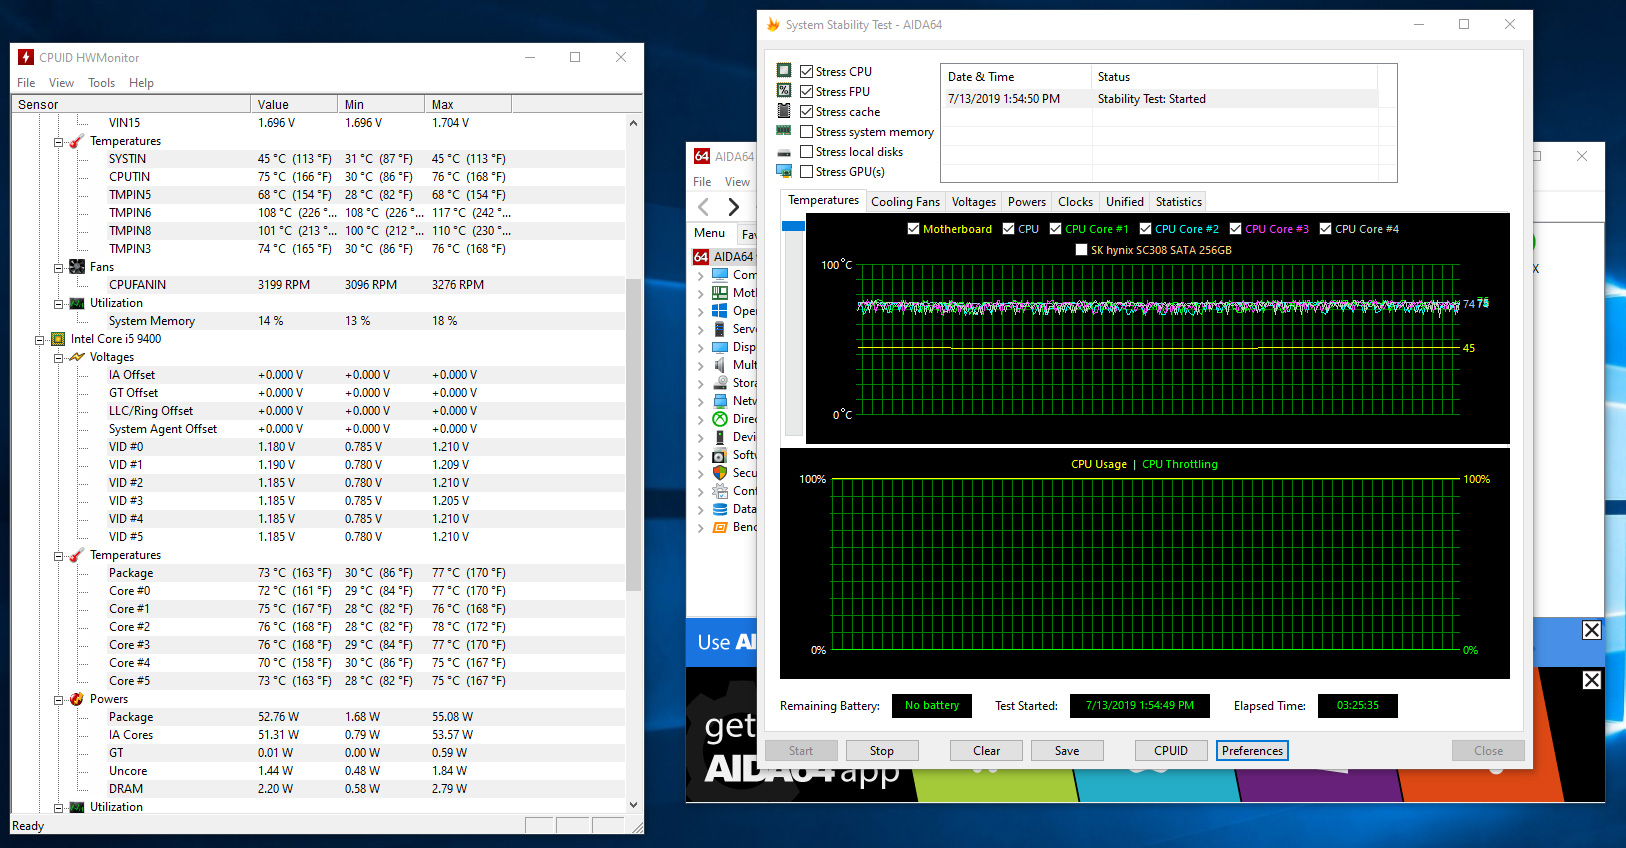Click the Stress CPU chip icon

click(784, 71)
